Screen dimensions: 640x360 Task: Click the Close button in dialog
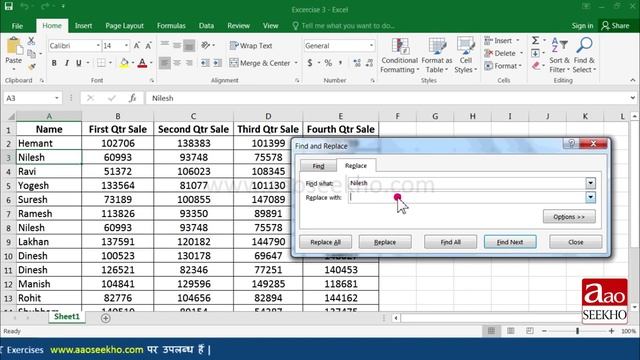[576, 242]
